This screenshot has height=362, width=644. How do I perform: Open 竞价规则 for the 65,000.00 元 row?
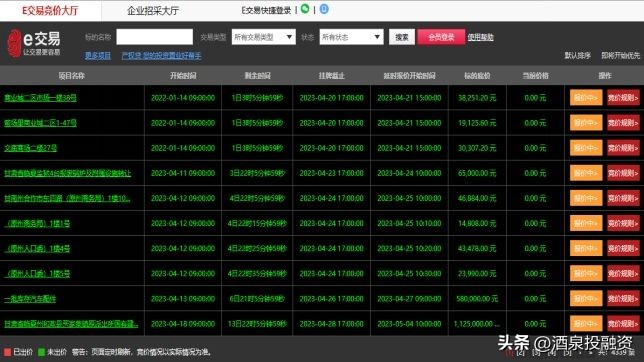coord(623,173)
